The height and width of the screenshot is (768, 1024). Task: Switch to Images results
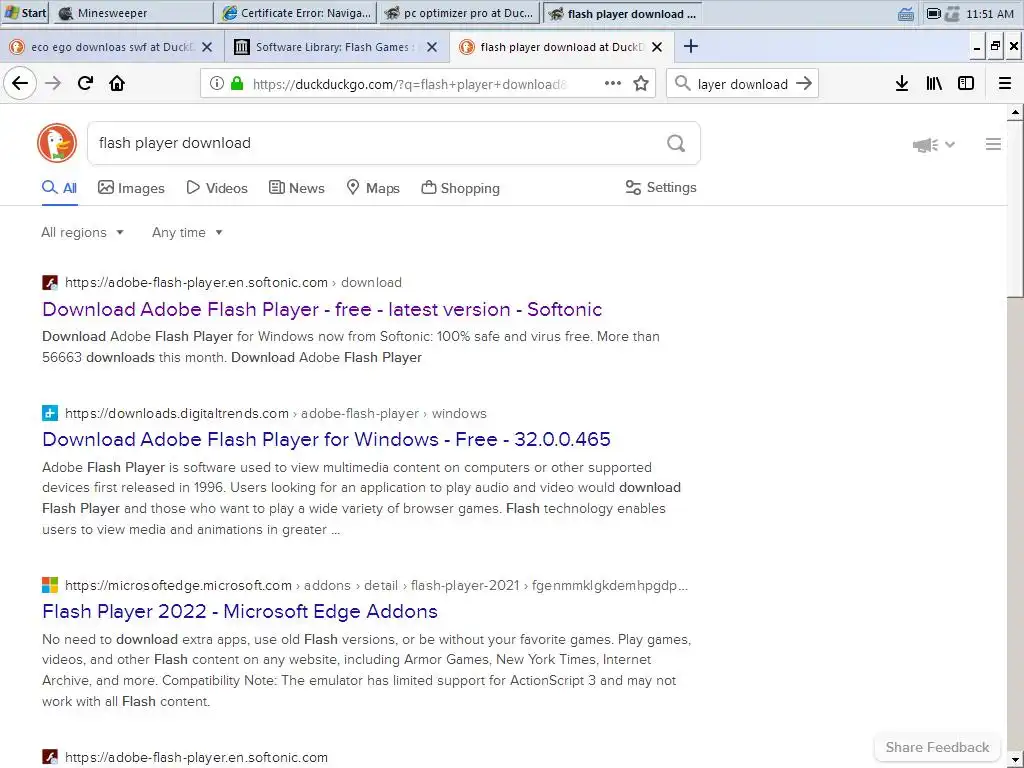click(131, 188)
